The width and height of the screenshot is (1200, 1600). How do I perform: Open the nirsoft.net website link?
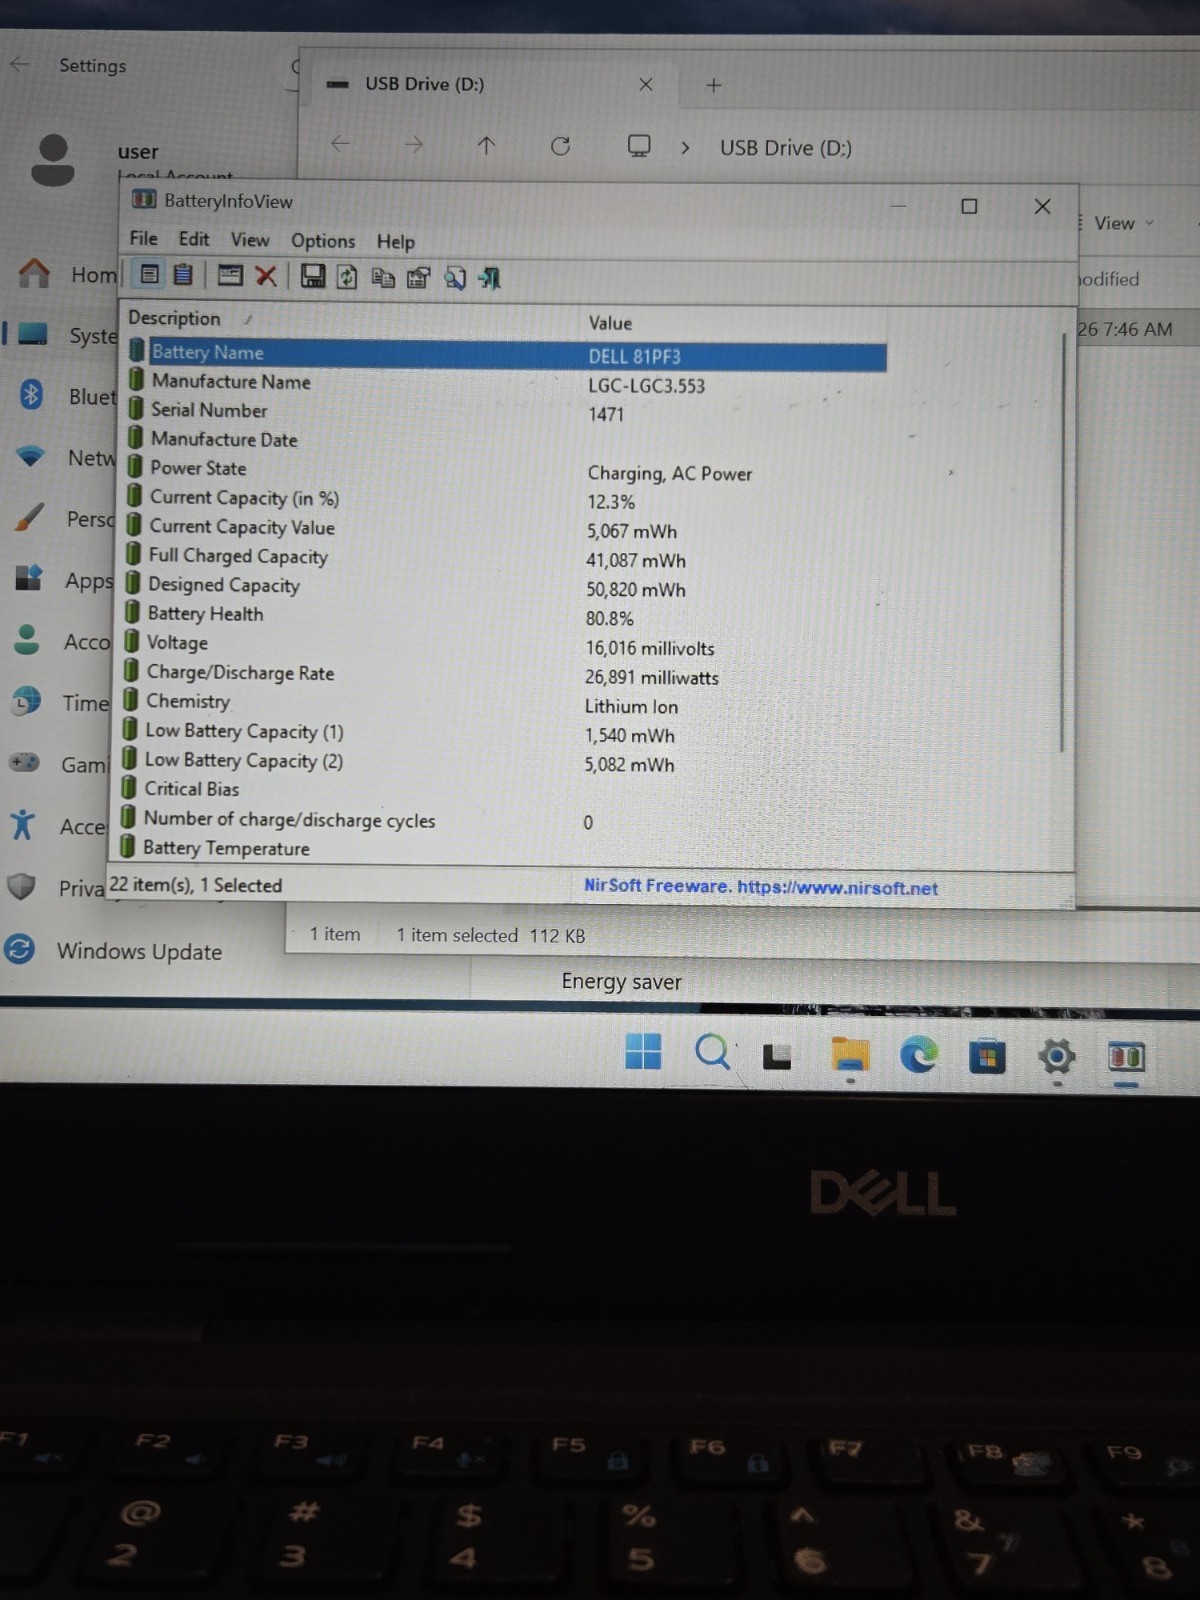[837, 888]
